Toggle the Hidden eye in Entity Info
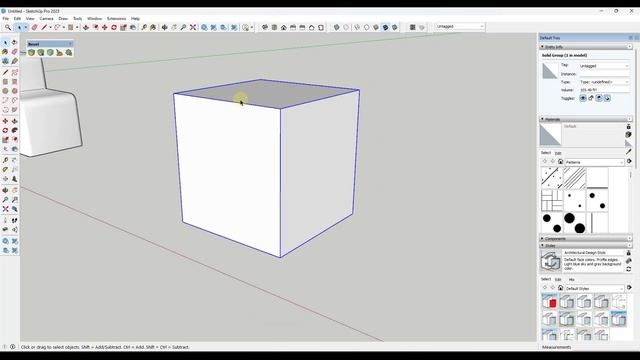640x360 pixels. [583, 98]
